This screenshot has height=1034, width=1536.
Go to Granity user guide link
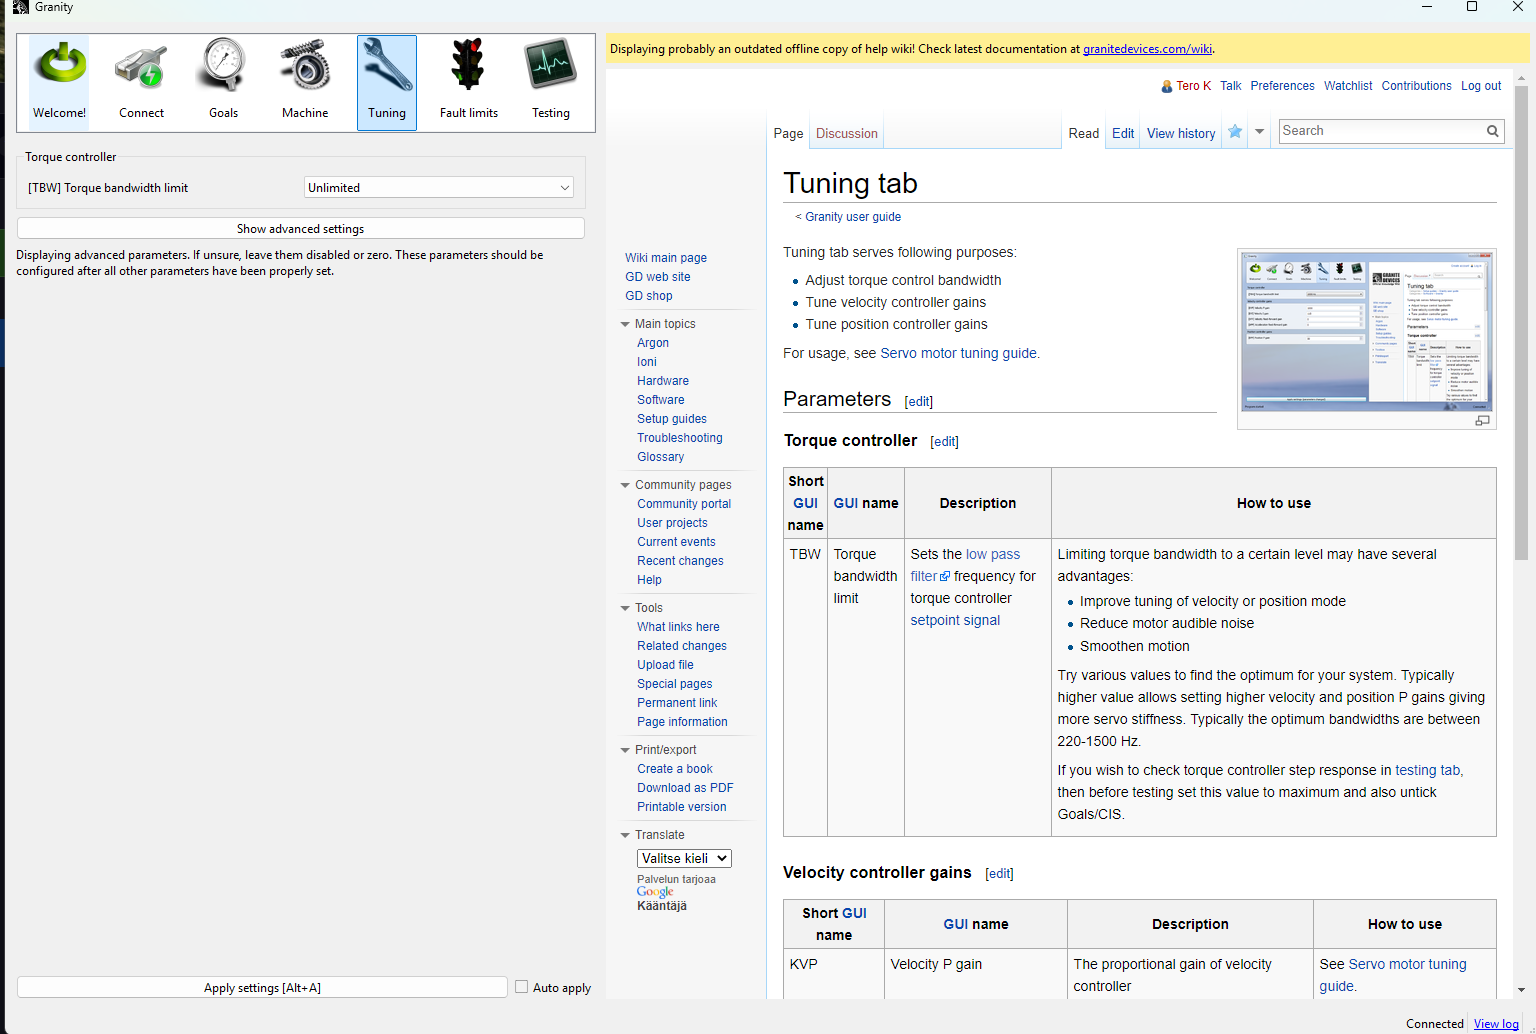tap(853, 217)
